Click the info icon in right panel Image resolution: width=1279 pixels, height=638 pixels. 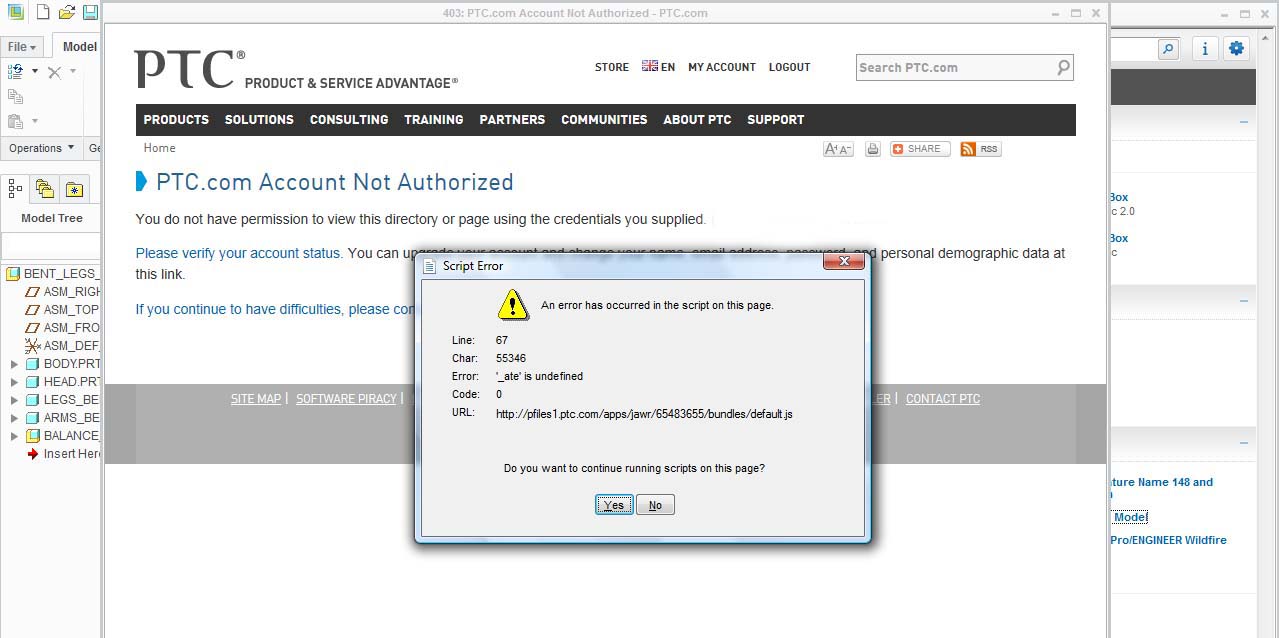point(1205,48)
